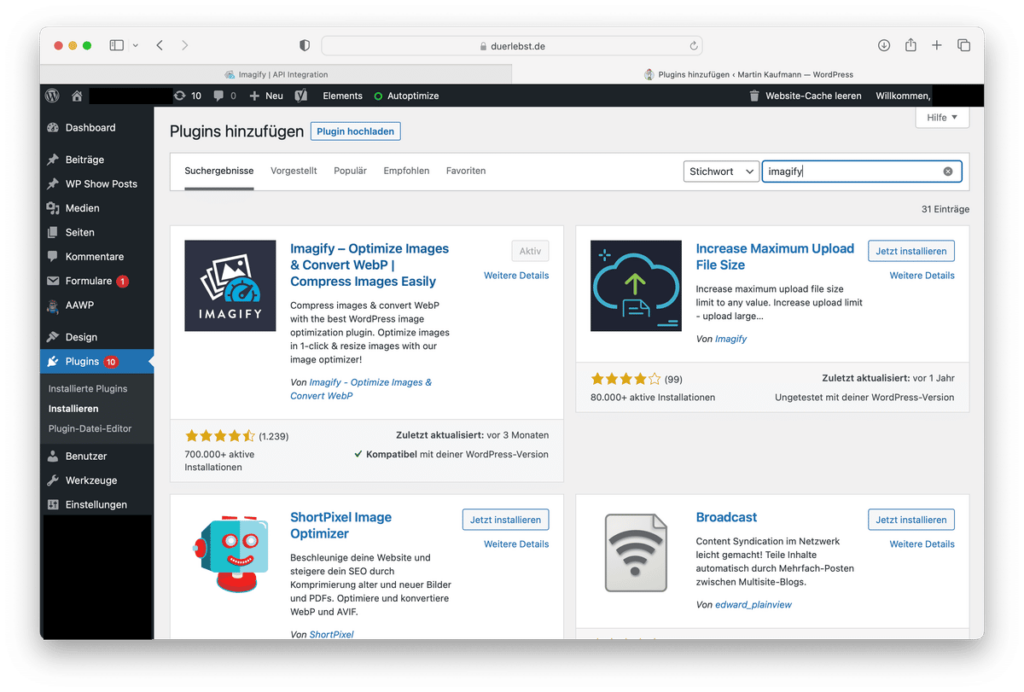Show Safari tab overview icon

coord(963,45)
